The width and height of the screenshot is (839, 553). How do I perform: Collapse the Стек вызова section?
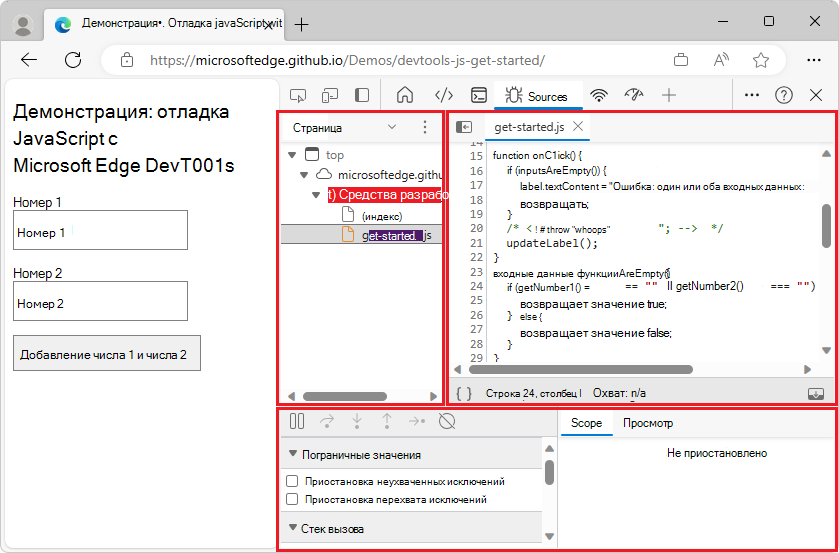pos(293,528)
